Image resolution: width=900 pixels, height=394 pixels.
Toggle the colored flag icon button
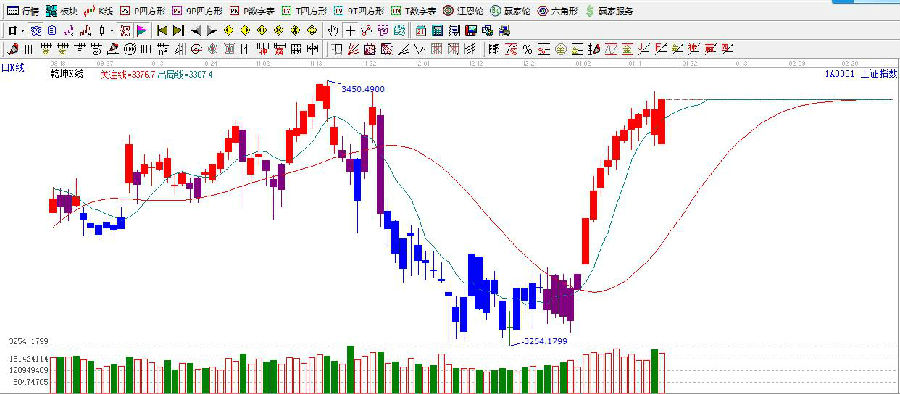pyautogui.click(x=141, y=30)
